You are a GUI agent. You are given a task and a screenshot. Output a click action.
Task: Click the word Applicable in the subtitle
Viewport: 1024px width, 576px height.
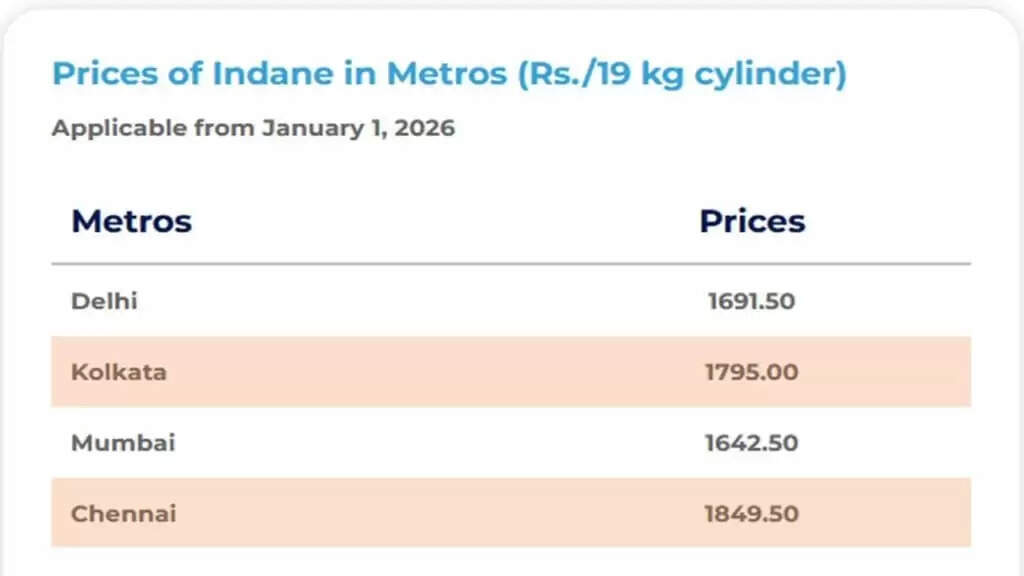pos(119,128)
